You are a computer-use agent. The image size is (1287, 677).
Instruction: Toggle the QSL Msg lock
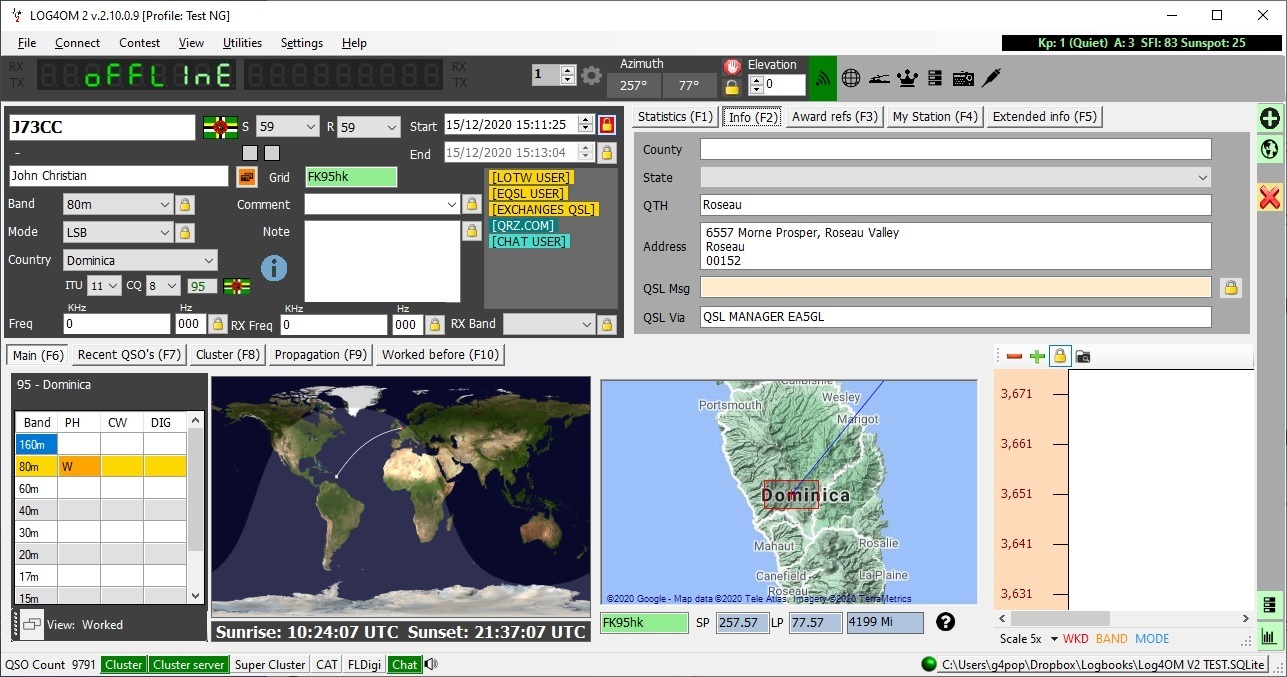1231,288
